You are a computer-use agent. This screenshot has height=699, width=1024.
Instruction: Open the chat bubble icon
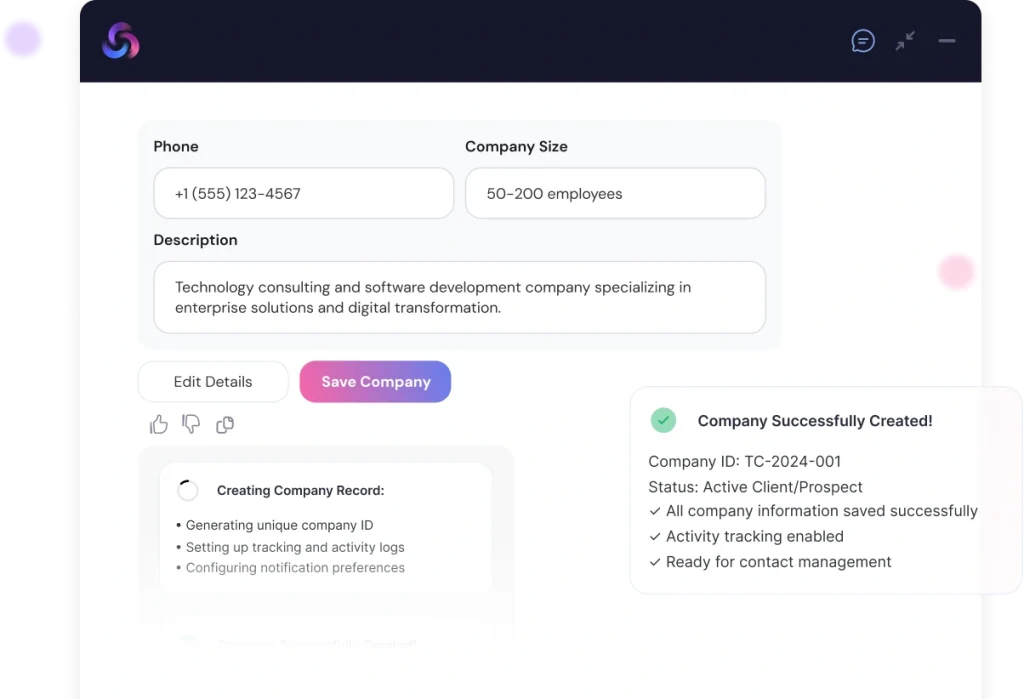(863, 41)
